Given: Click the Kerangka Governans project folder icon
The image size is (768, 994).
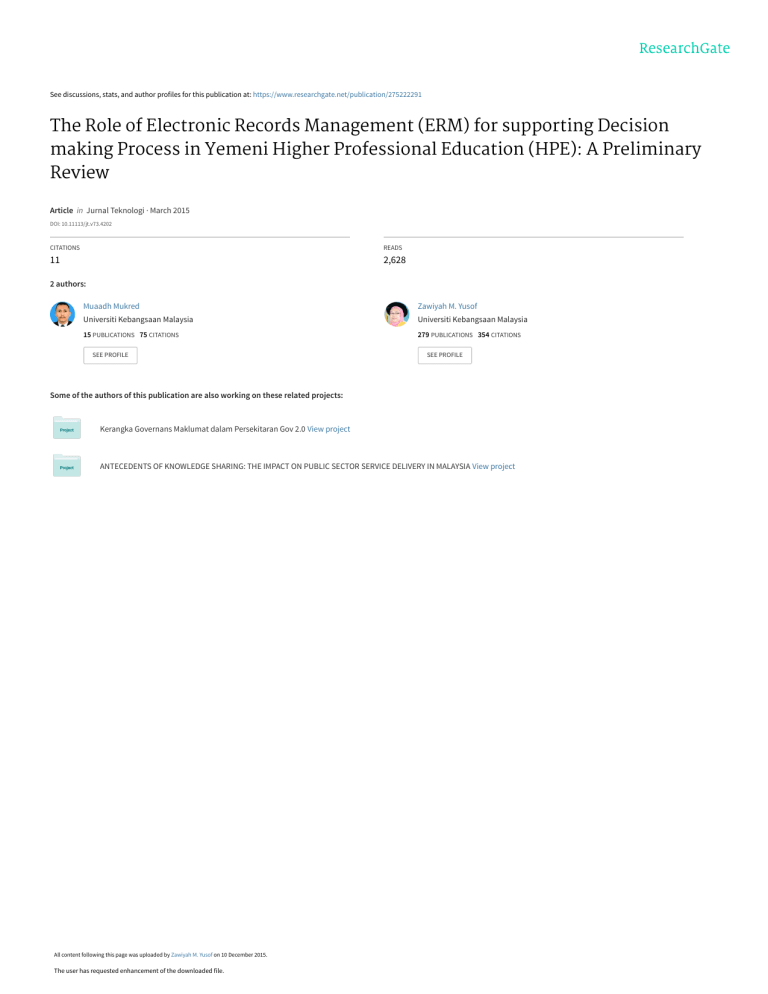Looking at the screenshot, I should pyautogui.click(x=67, y=428).
